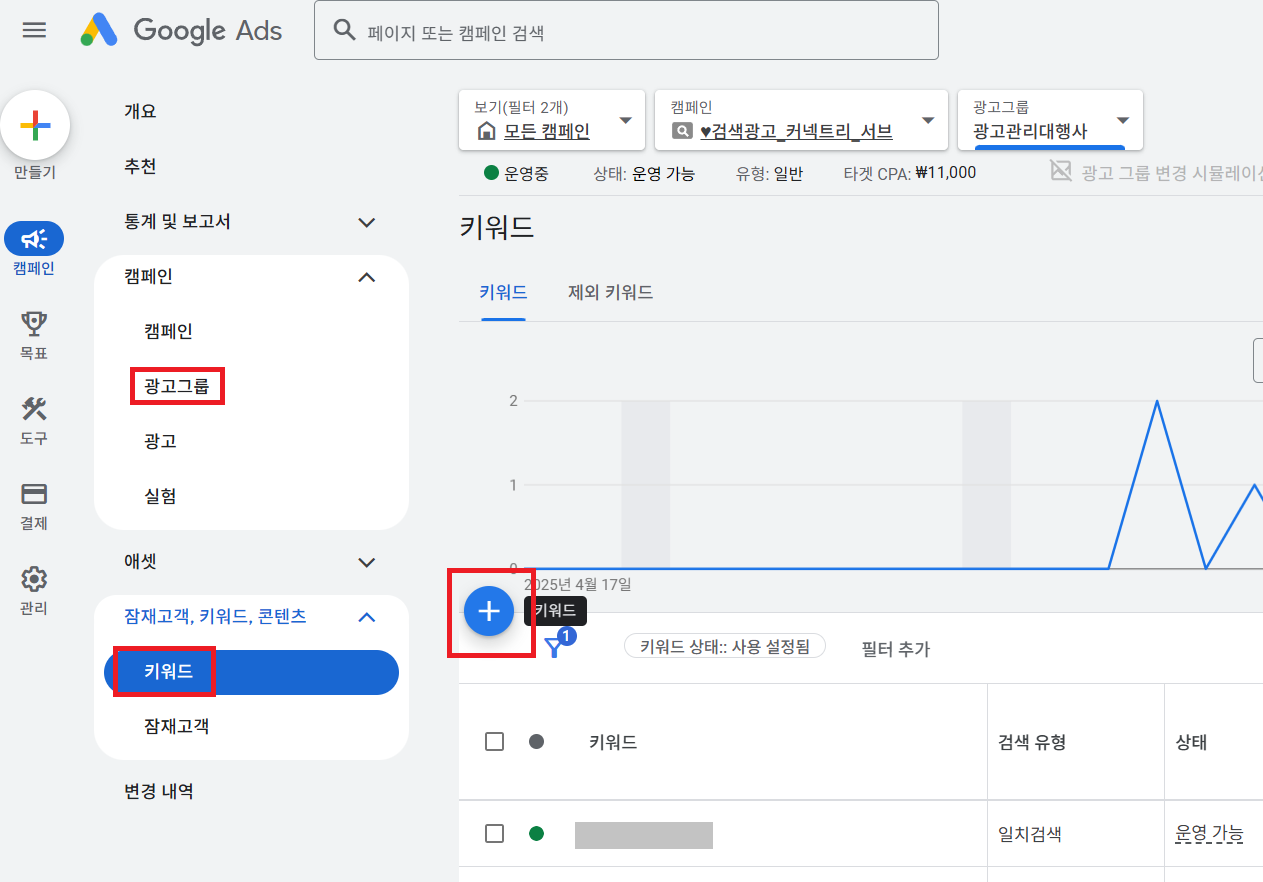Click 유형: 일반 text
1263x882 pixels.
769,173
